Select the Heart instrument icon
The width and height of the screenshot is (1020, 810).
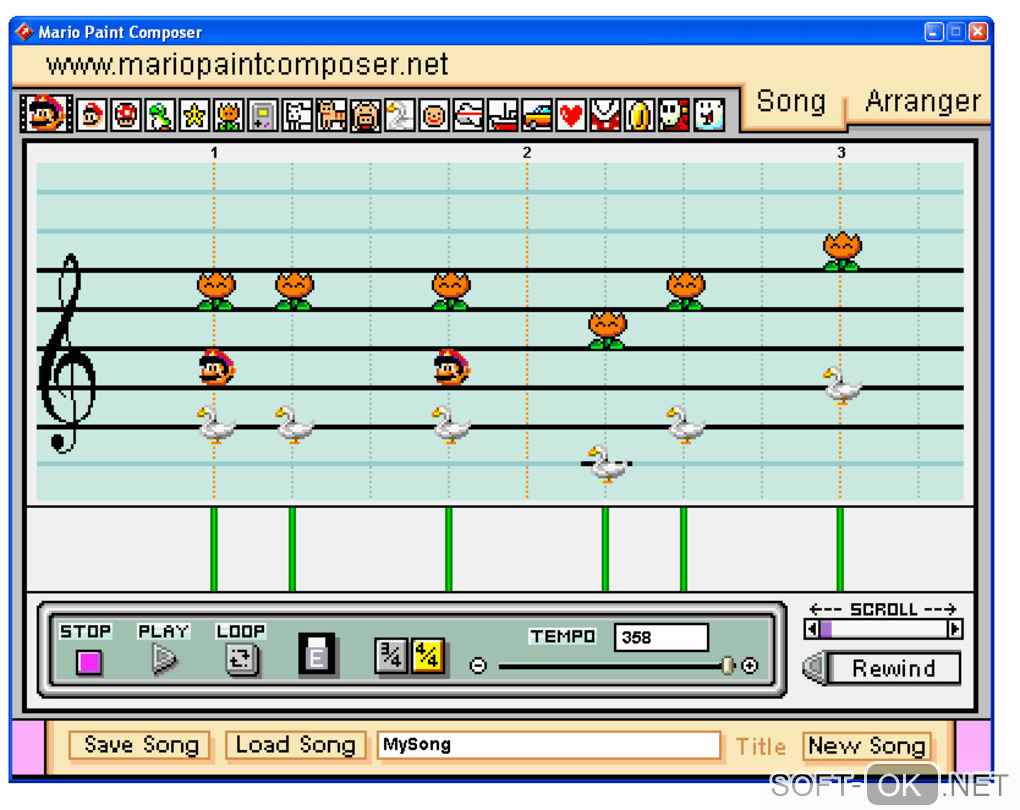[571, 116]
